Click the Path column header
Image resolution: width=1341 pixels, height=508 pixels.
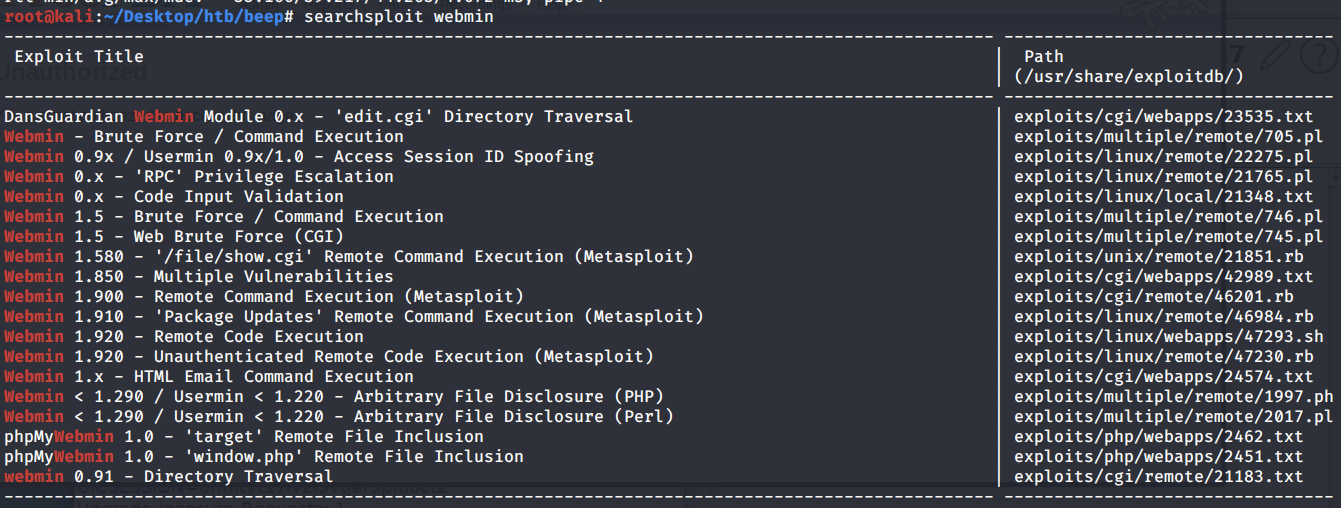coord(1043,57)
